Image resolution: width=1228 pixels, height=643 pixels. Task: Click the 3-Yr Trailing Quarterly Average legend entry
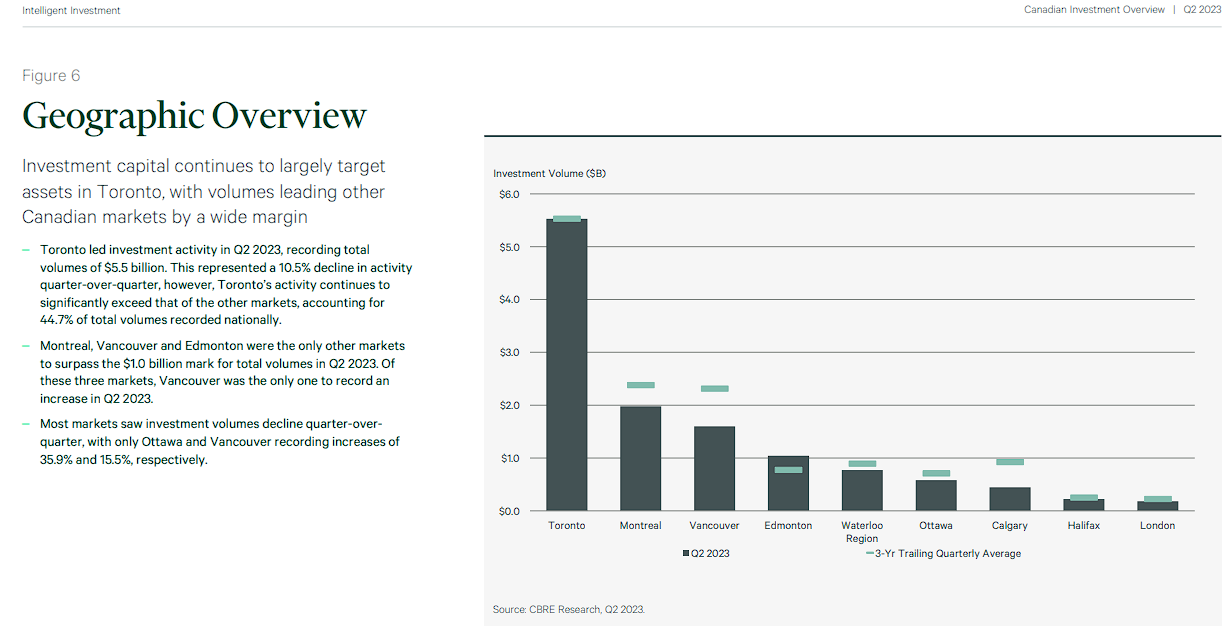(x=943, y=553)
